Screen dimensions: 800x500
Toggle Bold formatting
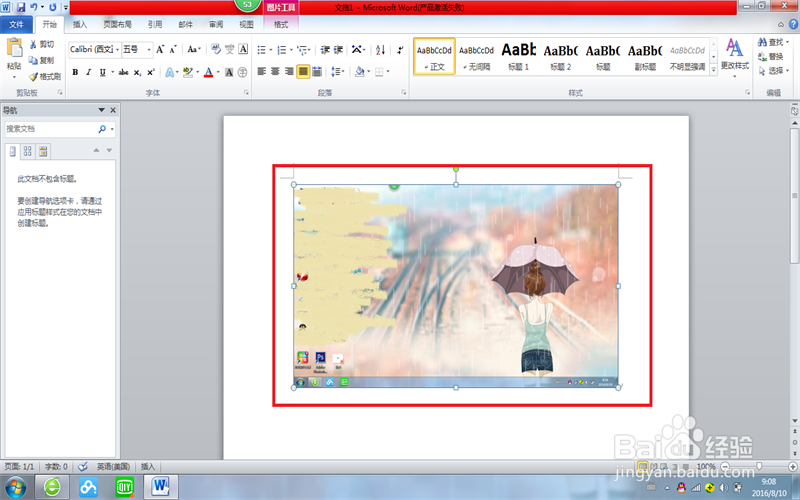pyautogui.click(x=75, y=72)
